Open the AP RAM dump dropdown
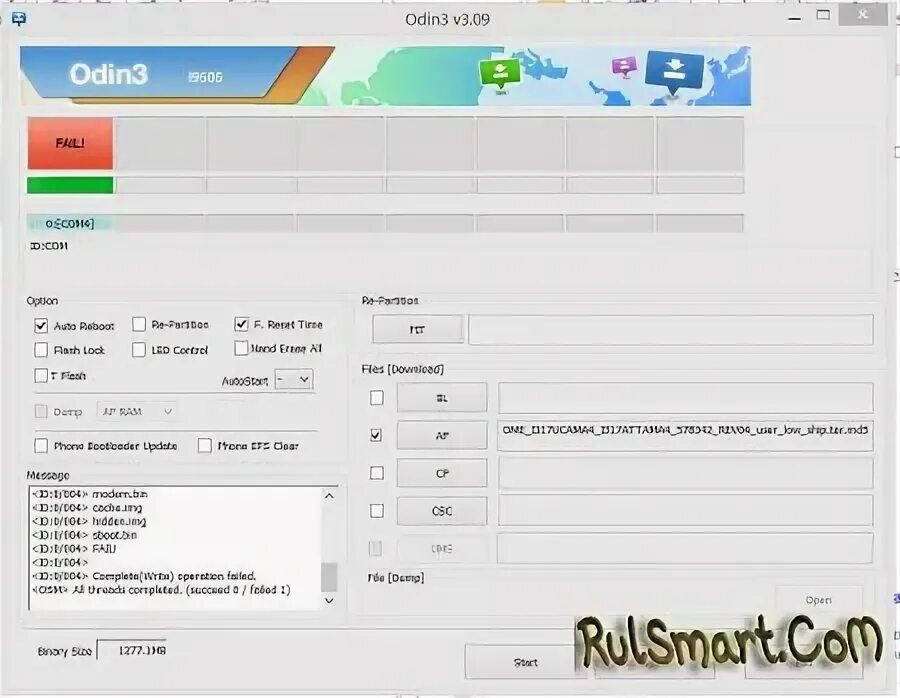Viewport: 900px width, 698px height. point(137,412)
